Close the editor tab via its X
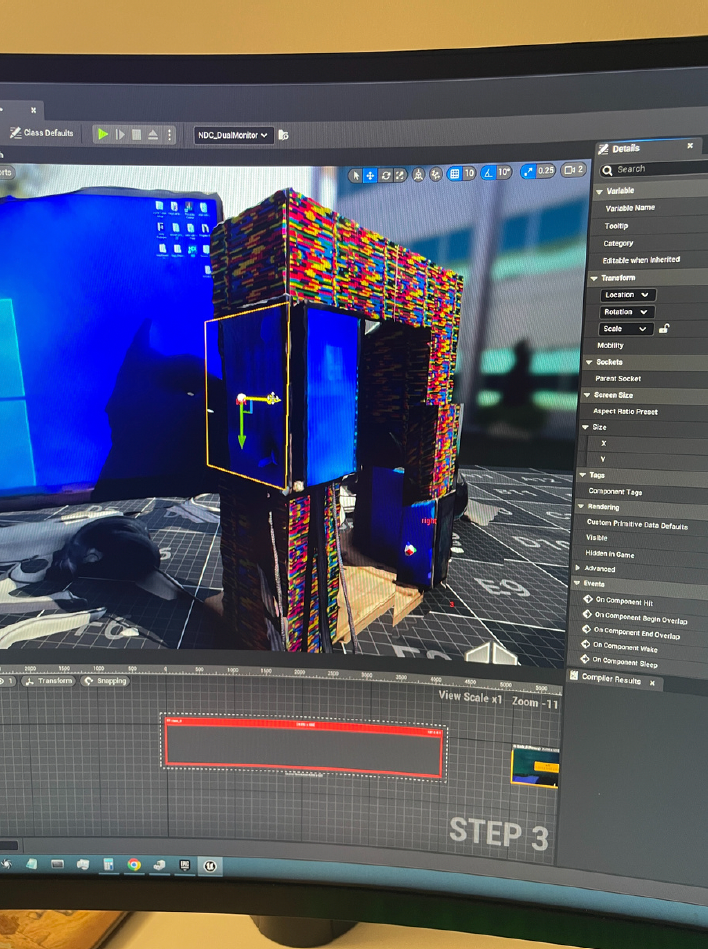This screenshot has height=949, width=708. pos(33,110)
